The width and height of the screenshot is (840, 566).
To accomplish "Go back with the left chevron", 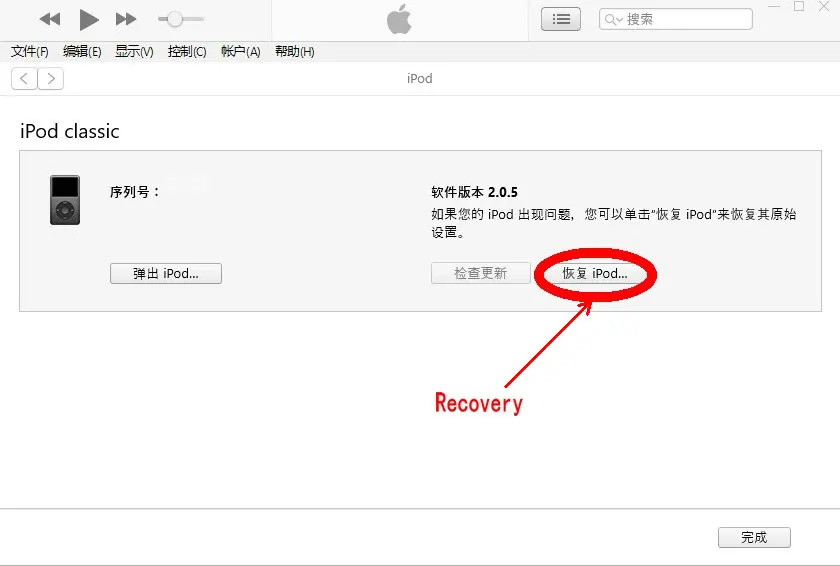I will (24, 79).
